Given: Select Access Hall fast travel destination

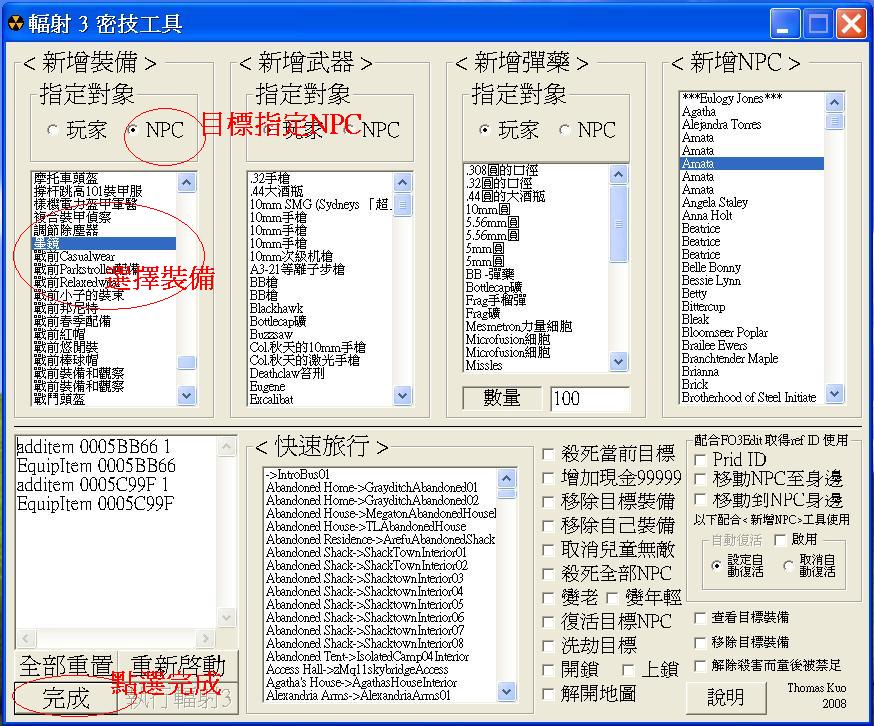Looking at the screenshot, I should pyautogui.click(x=356, y=669).
